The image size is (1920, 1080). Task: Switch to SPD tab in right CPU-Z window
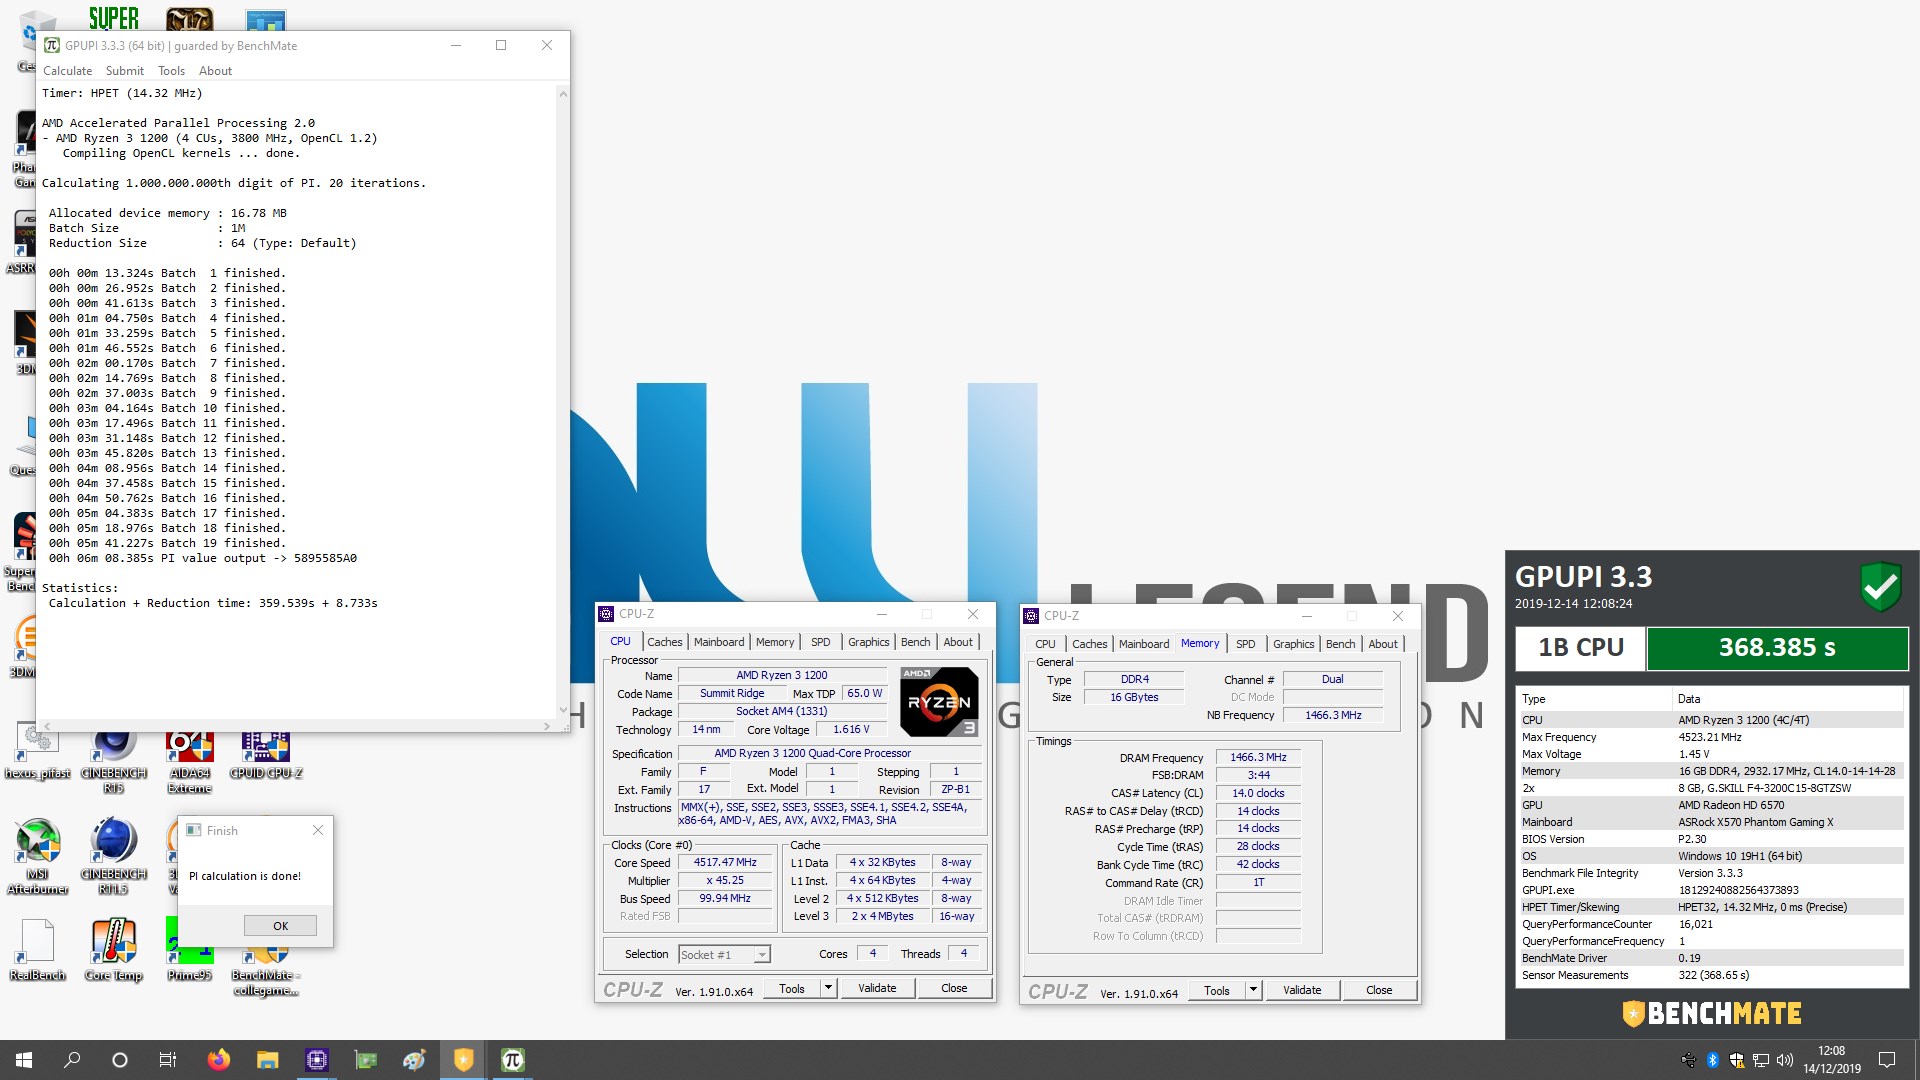point(1245,644)
